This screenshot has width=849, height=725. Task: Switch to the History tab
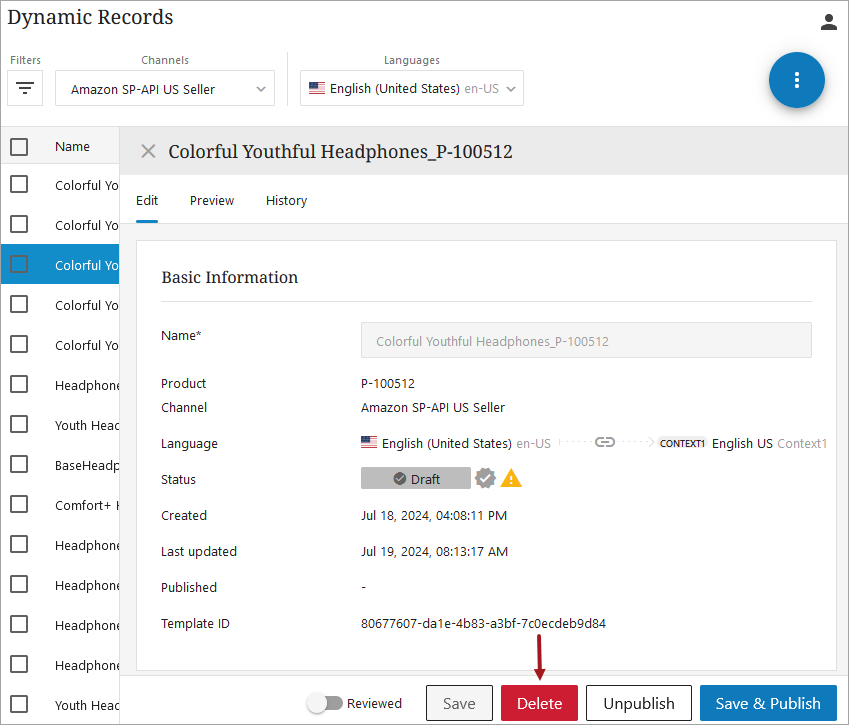pyautogui.click(x=286, y=201)
